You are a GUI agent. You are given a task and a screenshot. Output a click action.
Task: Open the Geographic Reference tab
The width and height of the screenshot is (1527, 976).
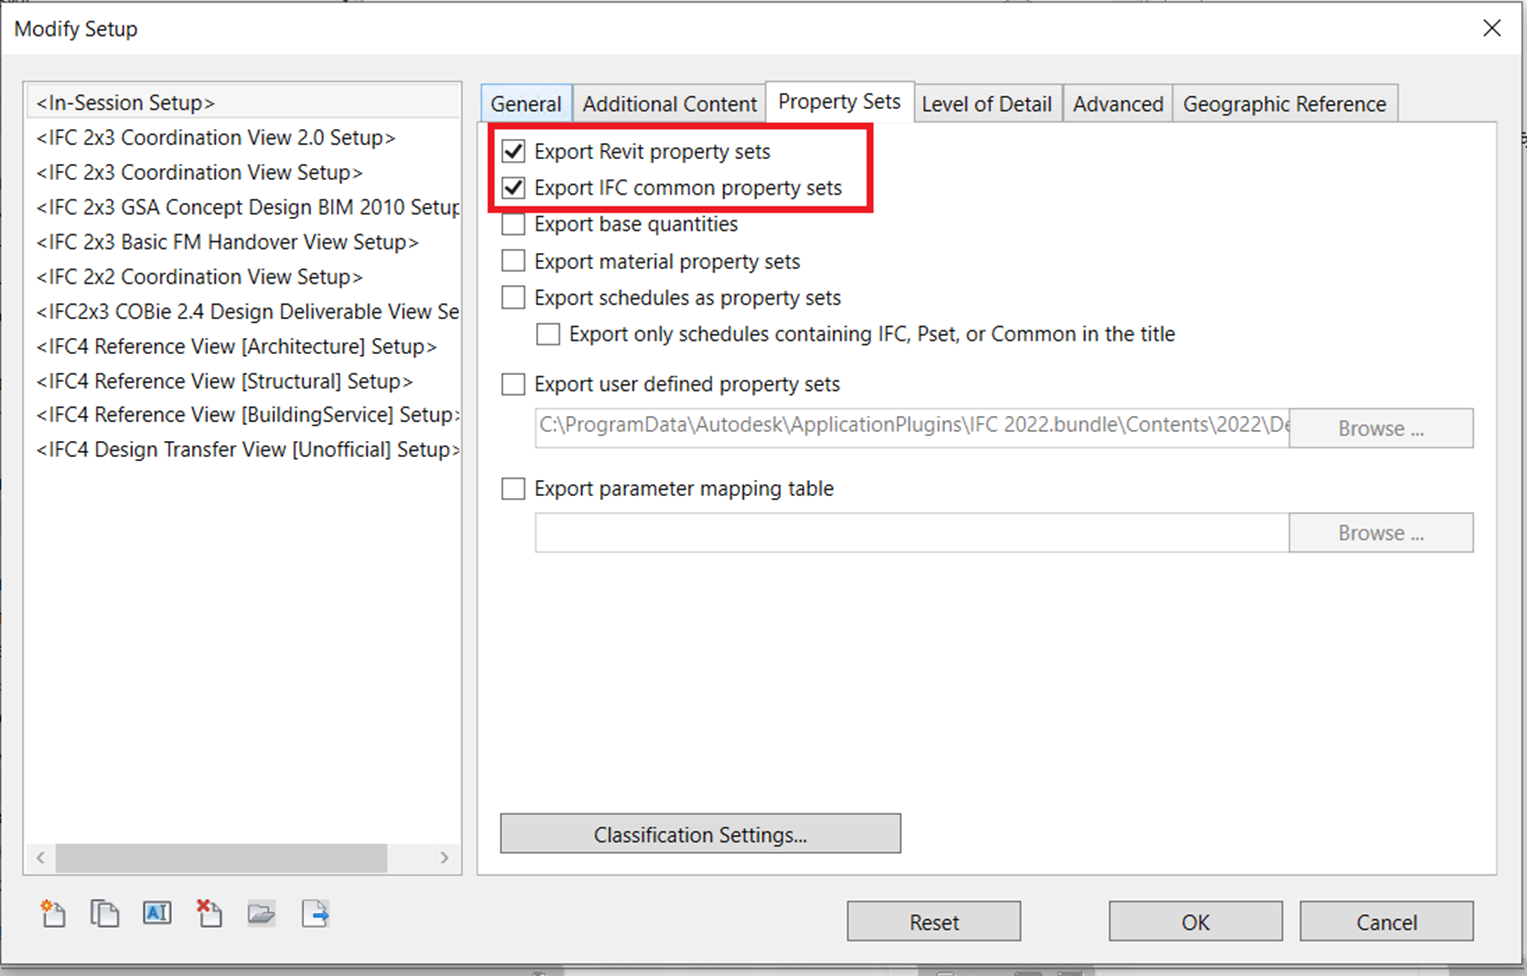1284,104
